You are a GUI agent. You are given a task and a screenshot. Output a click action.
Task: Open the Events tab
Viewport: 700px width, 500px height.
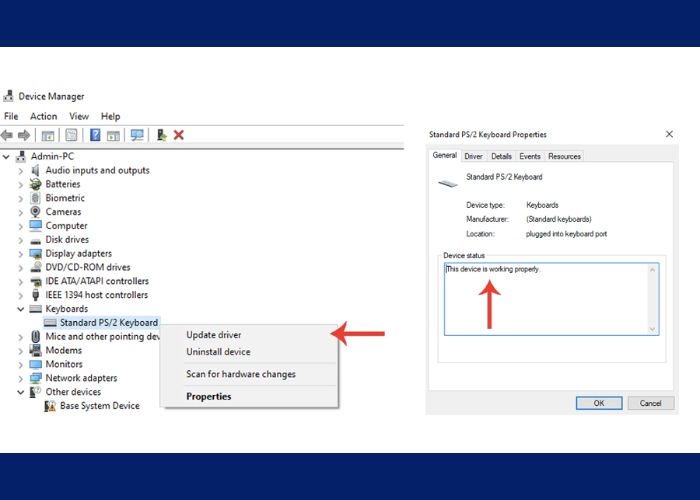[x=530, y=156]
